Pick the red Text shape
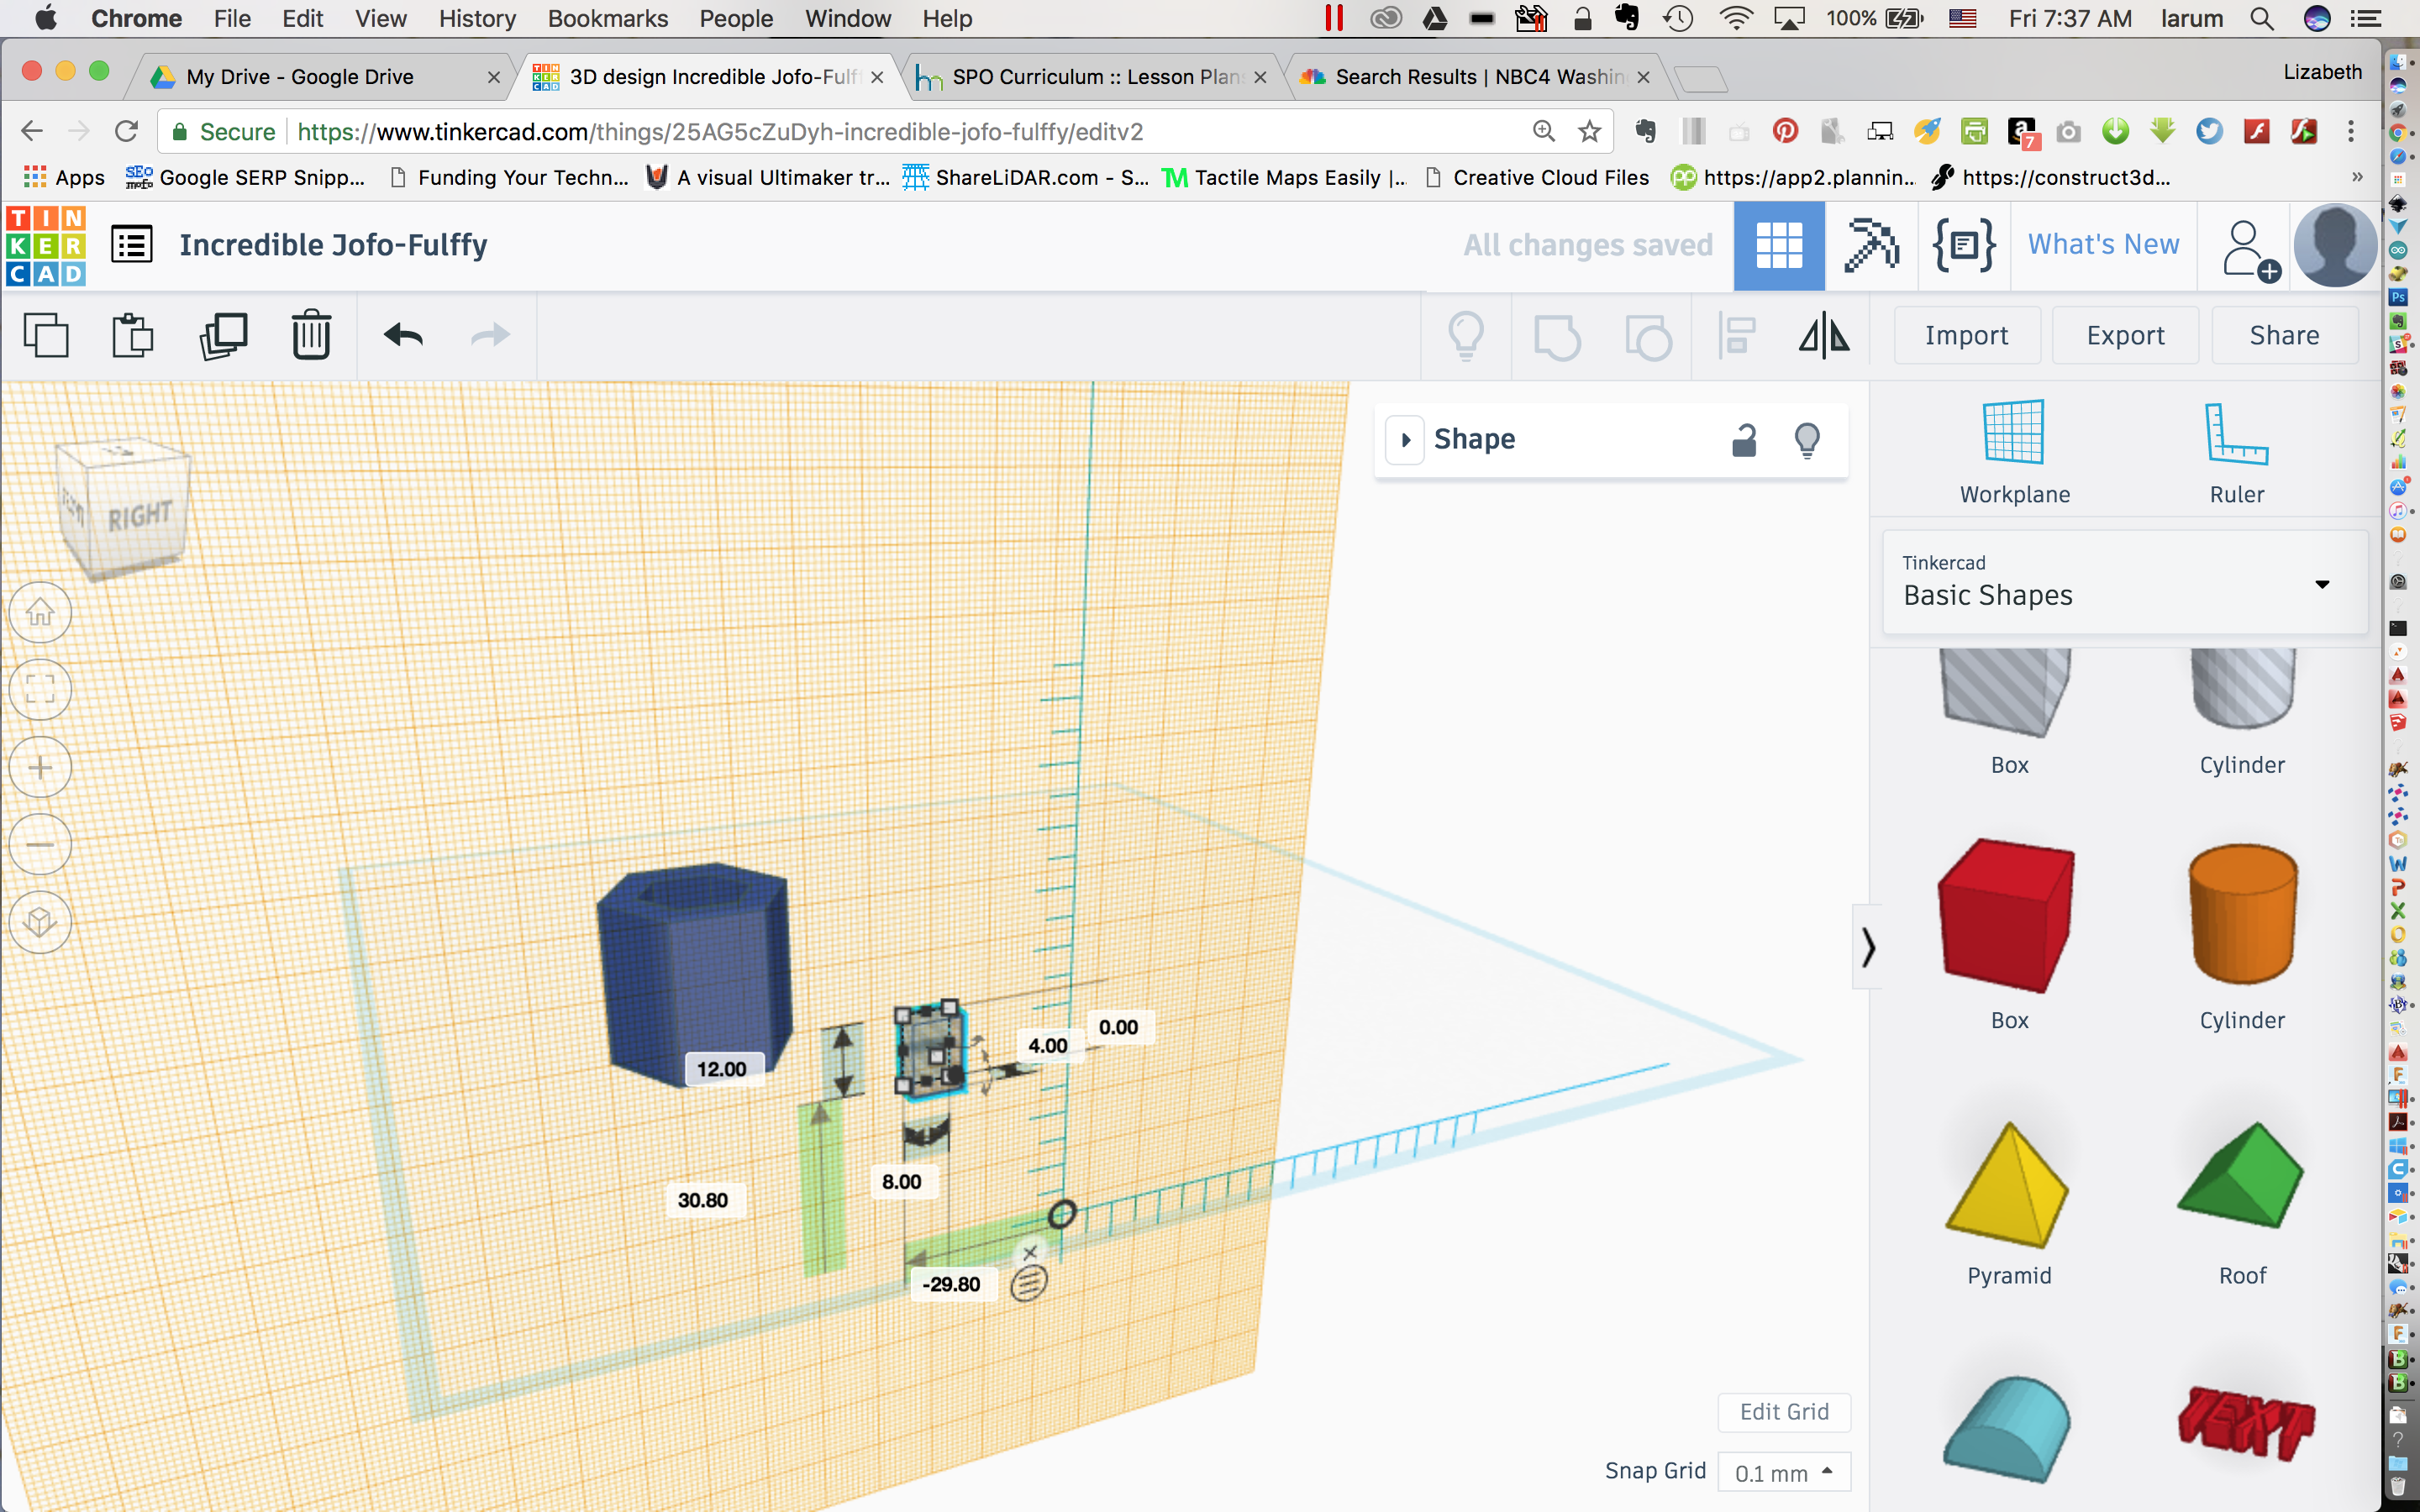The width and height of the screenshot is (2420, 1512). pyautogui.click(x=2245, y=1424)
